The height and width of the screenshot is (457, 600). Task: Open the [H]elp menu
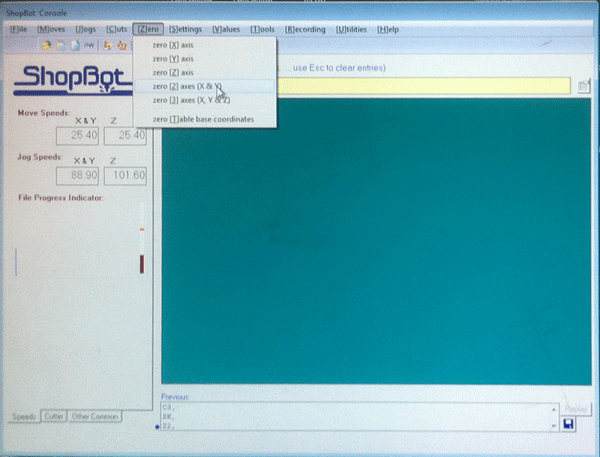point(388,29)
